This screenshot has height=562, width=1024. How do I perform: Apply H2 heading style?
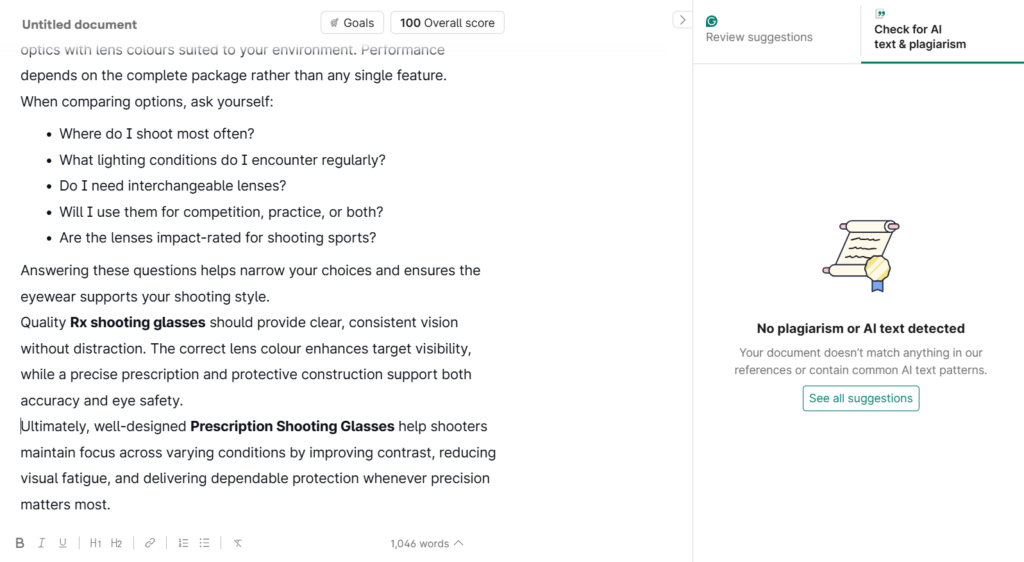116,543
